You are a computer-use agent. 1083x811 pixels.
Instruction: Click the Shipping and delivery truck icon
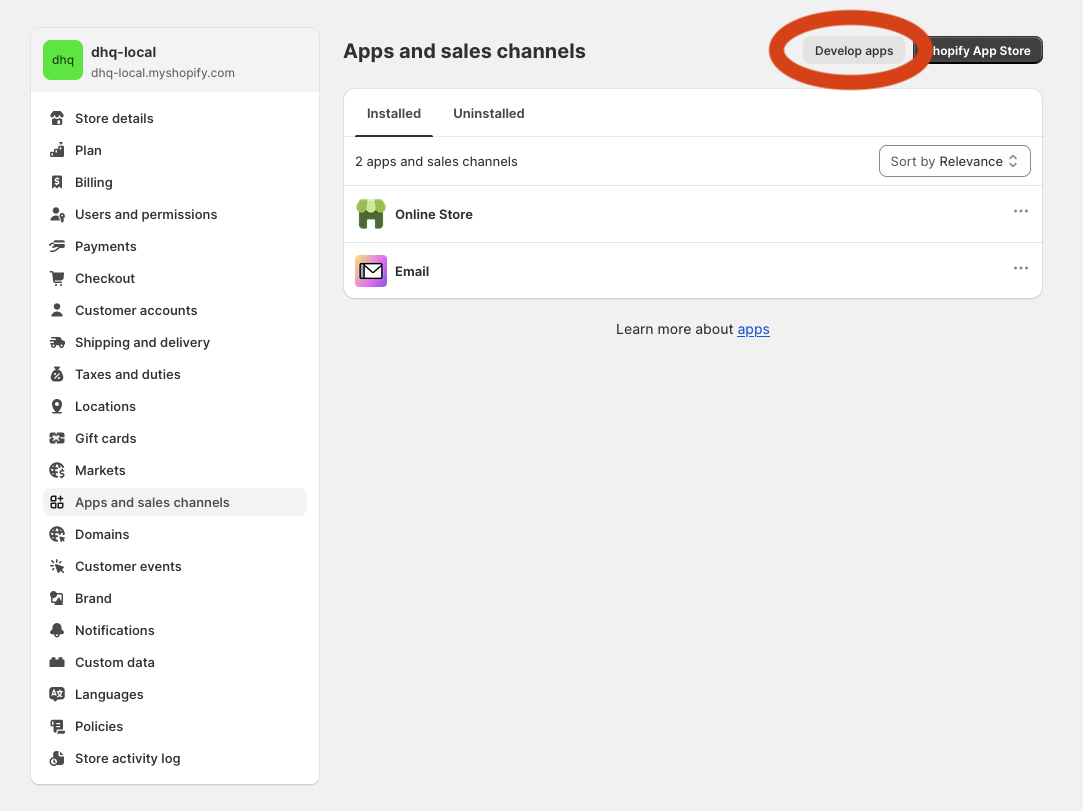[x=57, y=342]
